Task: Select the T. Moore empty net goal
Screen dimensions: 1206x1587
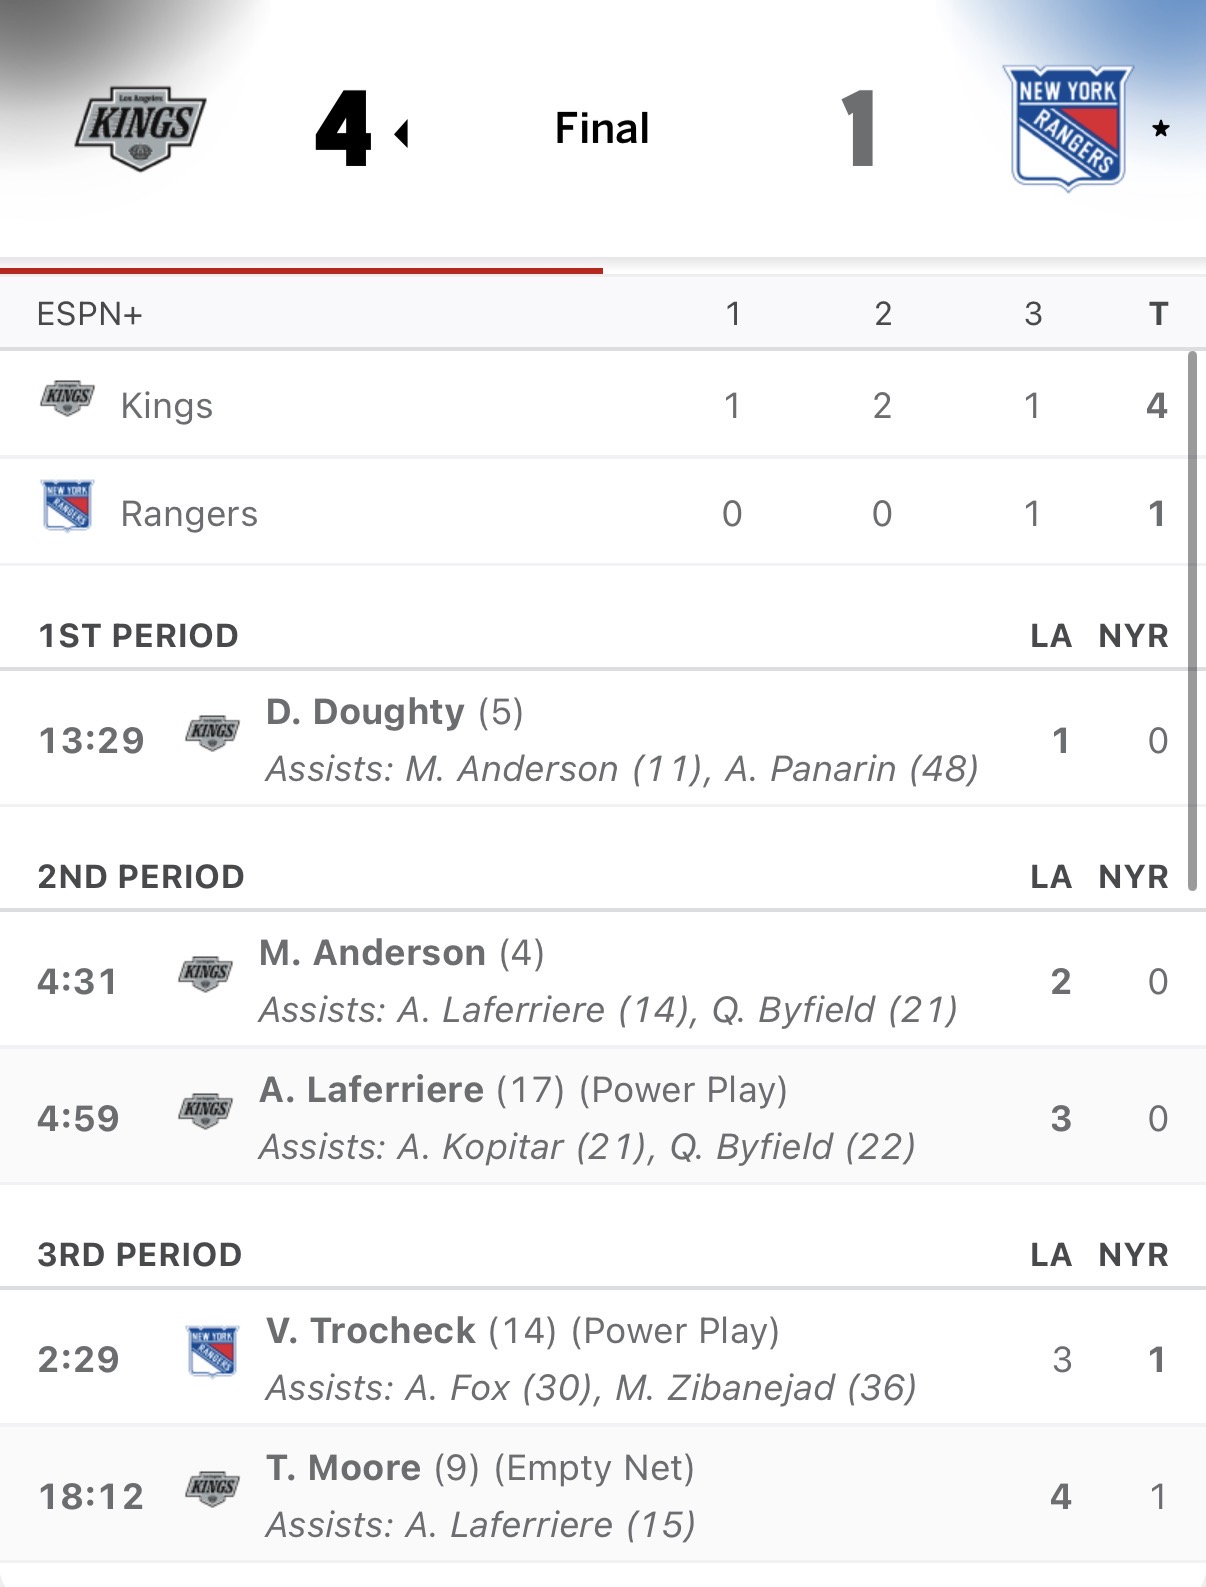Action: click(343, 1468)
